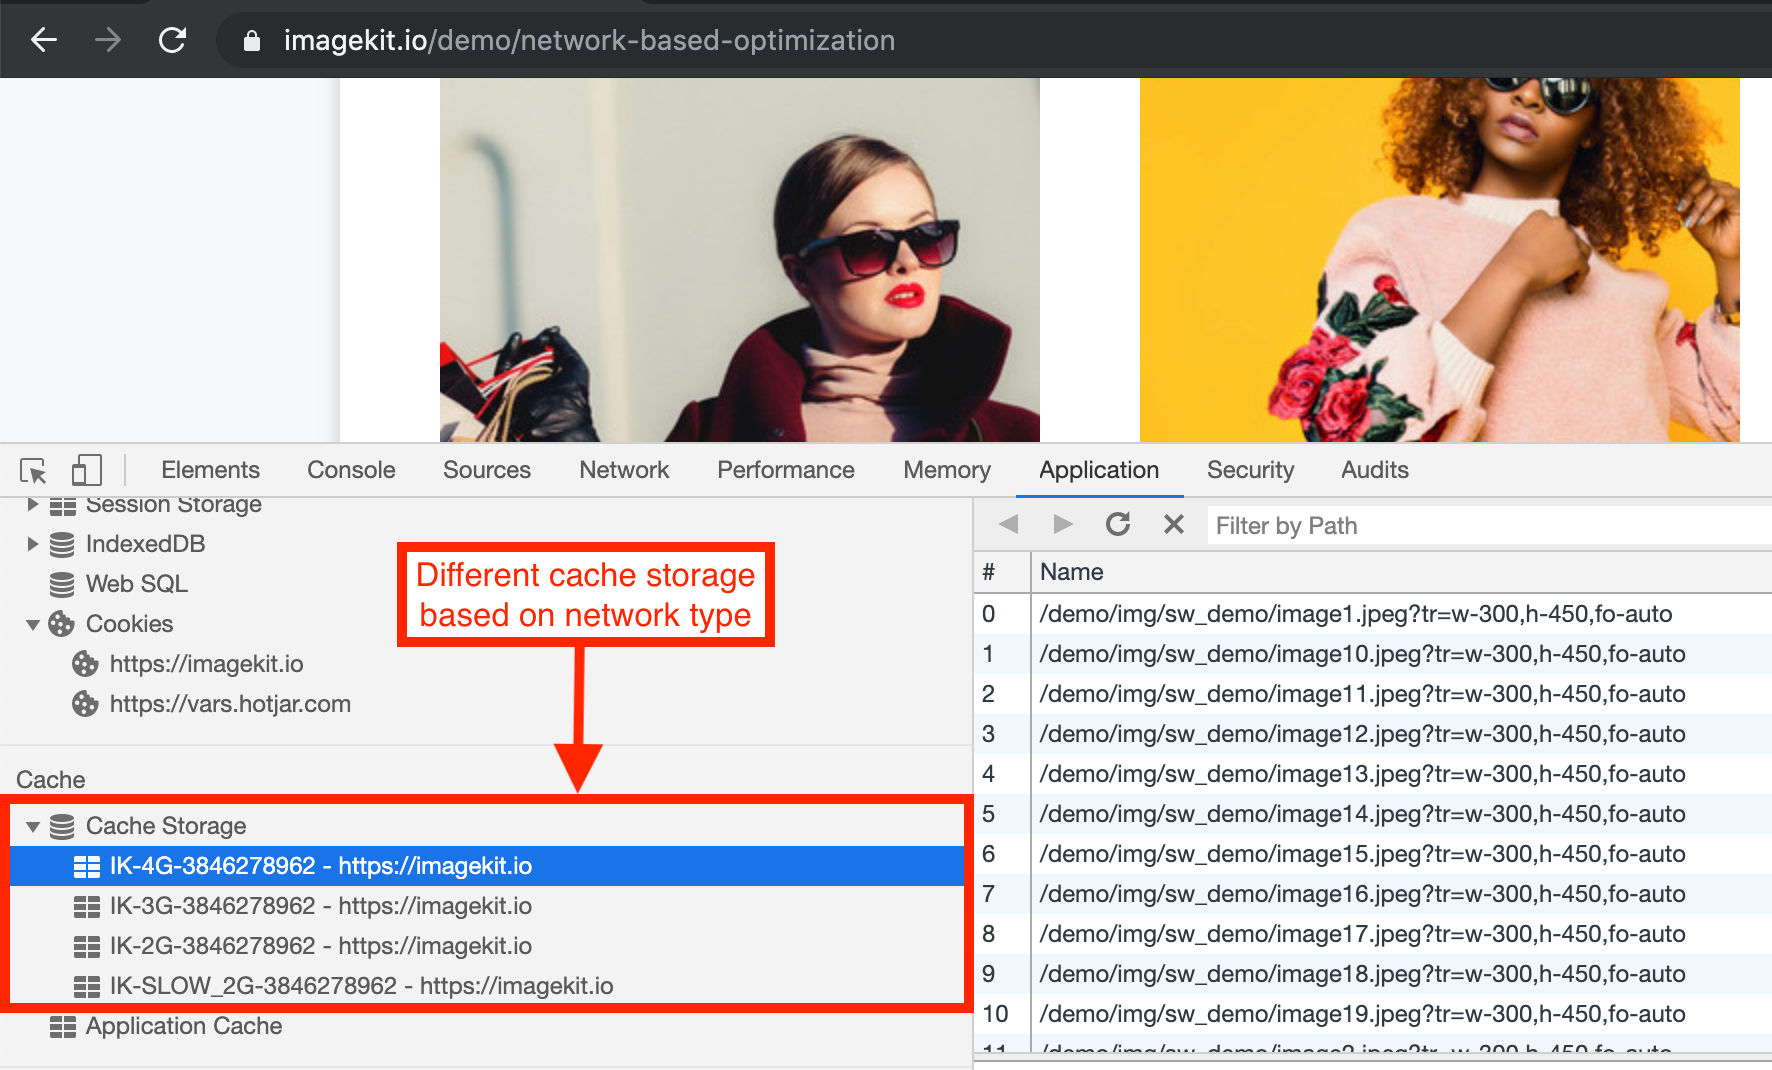Reload the page with the browser refresh icon
The width and height of the screenshot is (1772, 1070).
click(x=172, y=40)
